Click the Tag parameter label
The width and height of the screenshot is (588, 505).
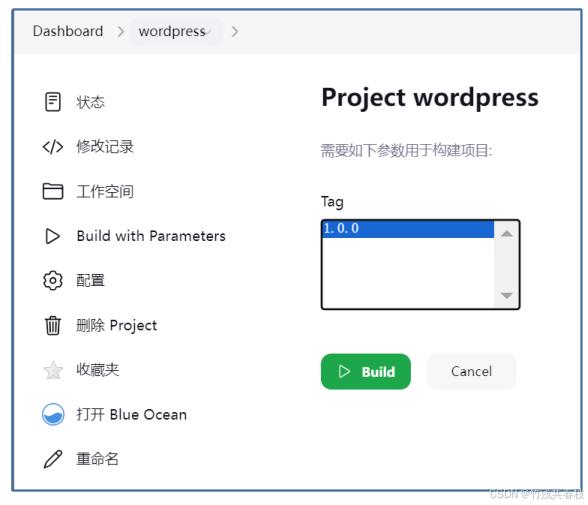[x=332, y=202]
